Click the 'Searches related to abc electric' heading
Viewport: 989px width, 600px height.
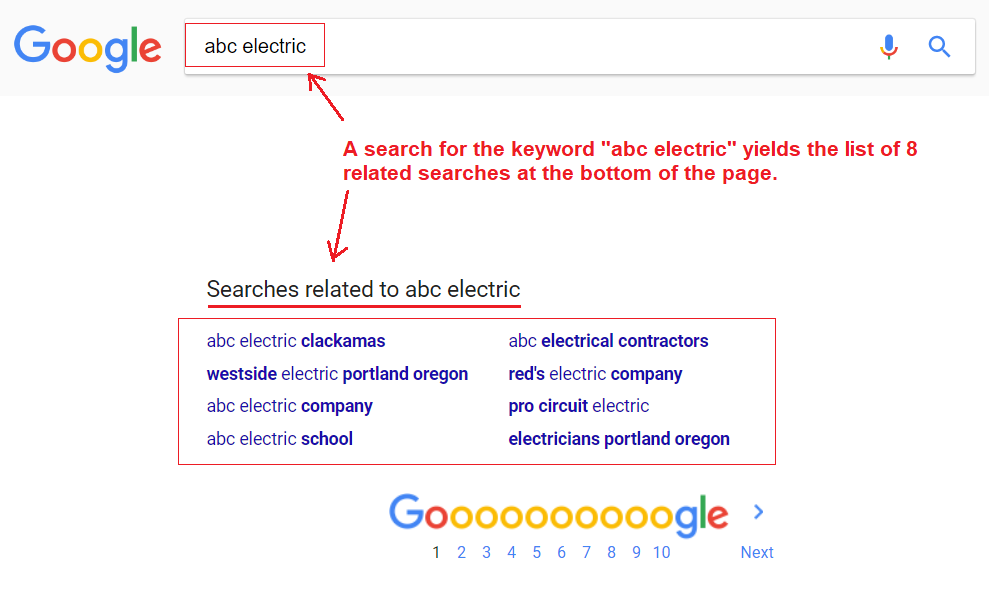coord(363,289)
